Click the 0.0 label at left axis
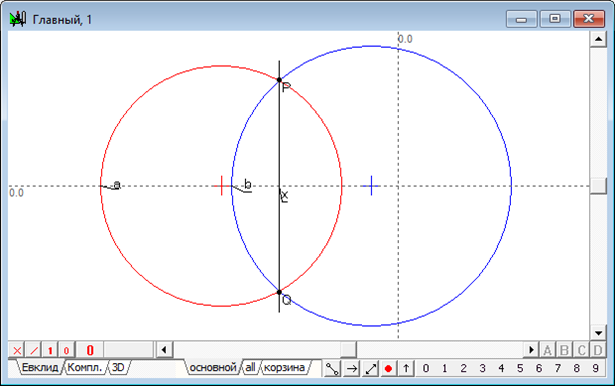615x386 pixels. [x=16, y=193]
